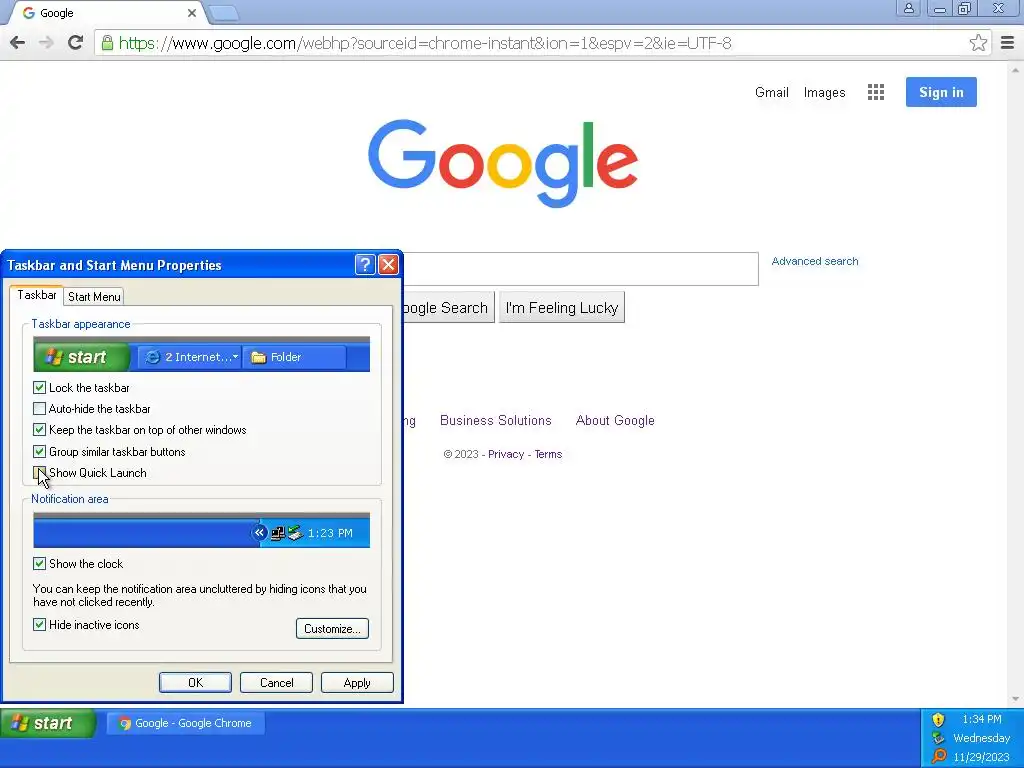Open the Images link
This screenshot has width=1024, height=768.
[x=824, y=92]
